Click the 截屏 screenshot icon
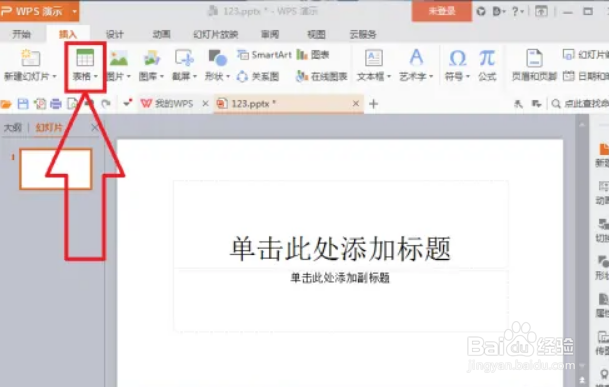Screen dimensions: 609x387 [184, 58]
